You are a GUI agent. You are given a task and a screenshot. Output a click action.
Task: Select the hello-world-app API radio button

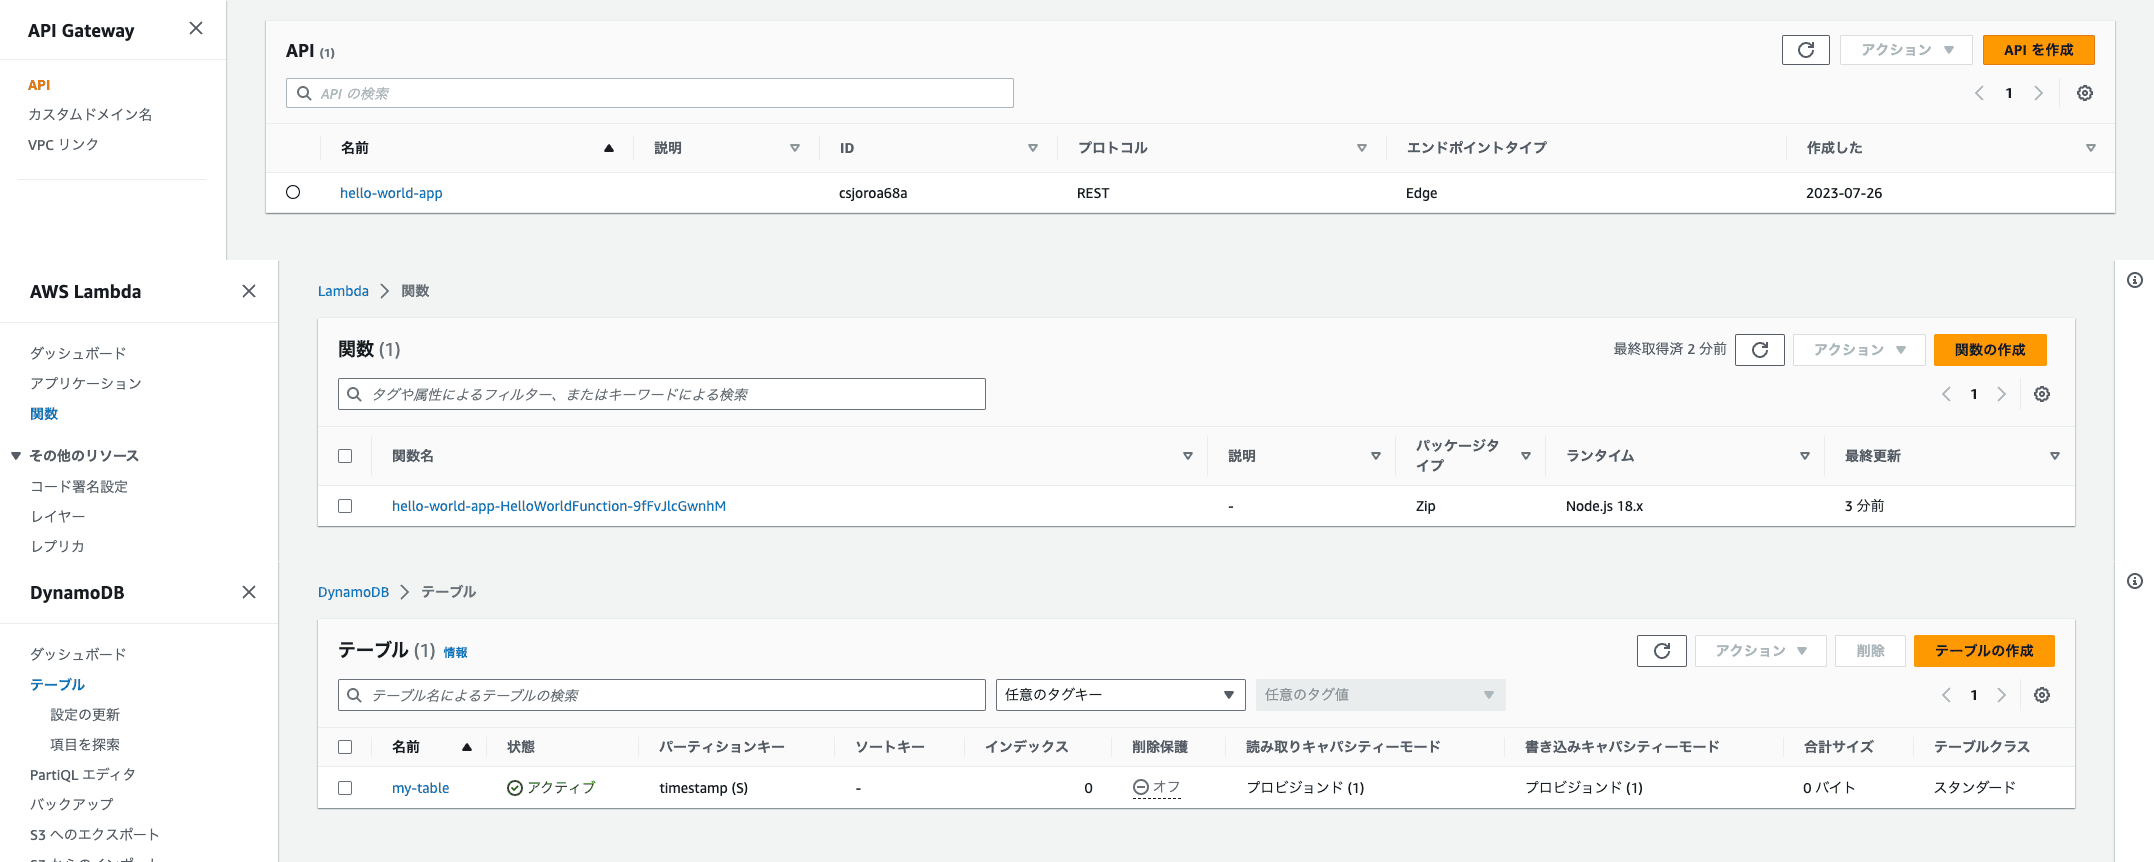click(293, 192)
